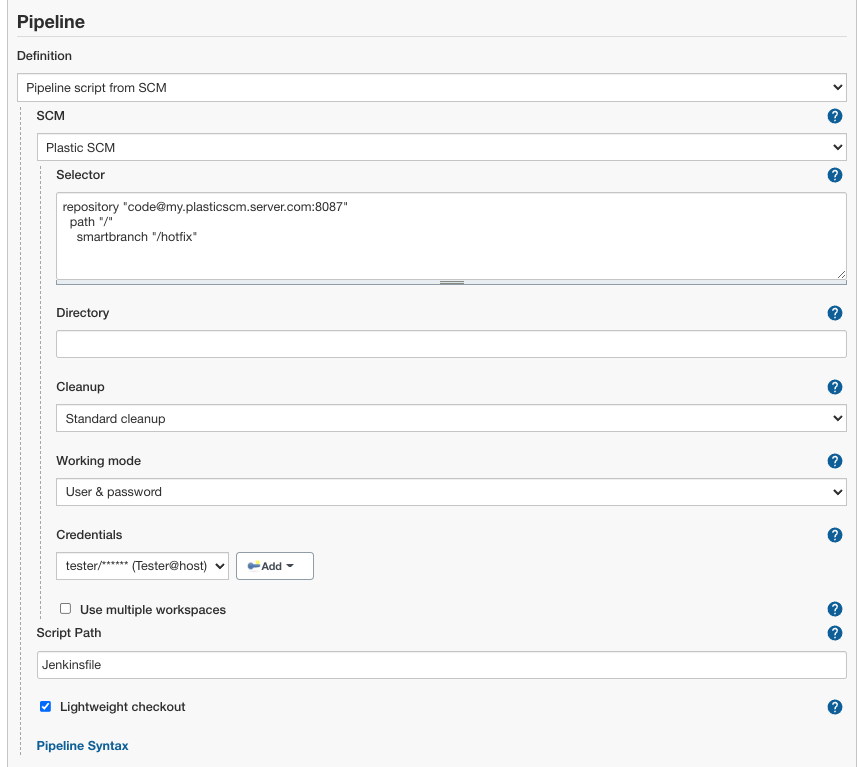Screen dimensions: 863x767
Task: Open help for the Selector field
Action: click(834, 175)
